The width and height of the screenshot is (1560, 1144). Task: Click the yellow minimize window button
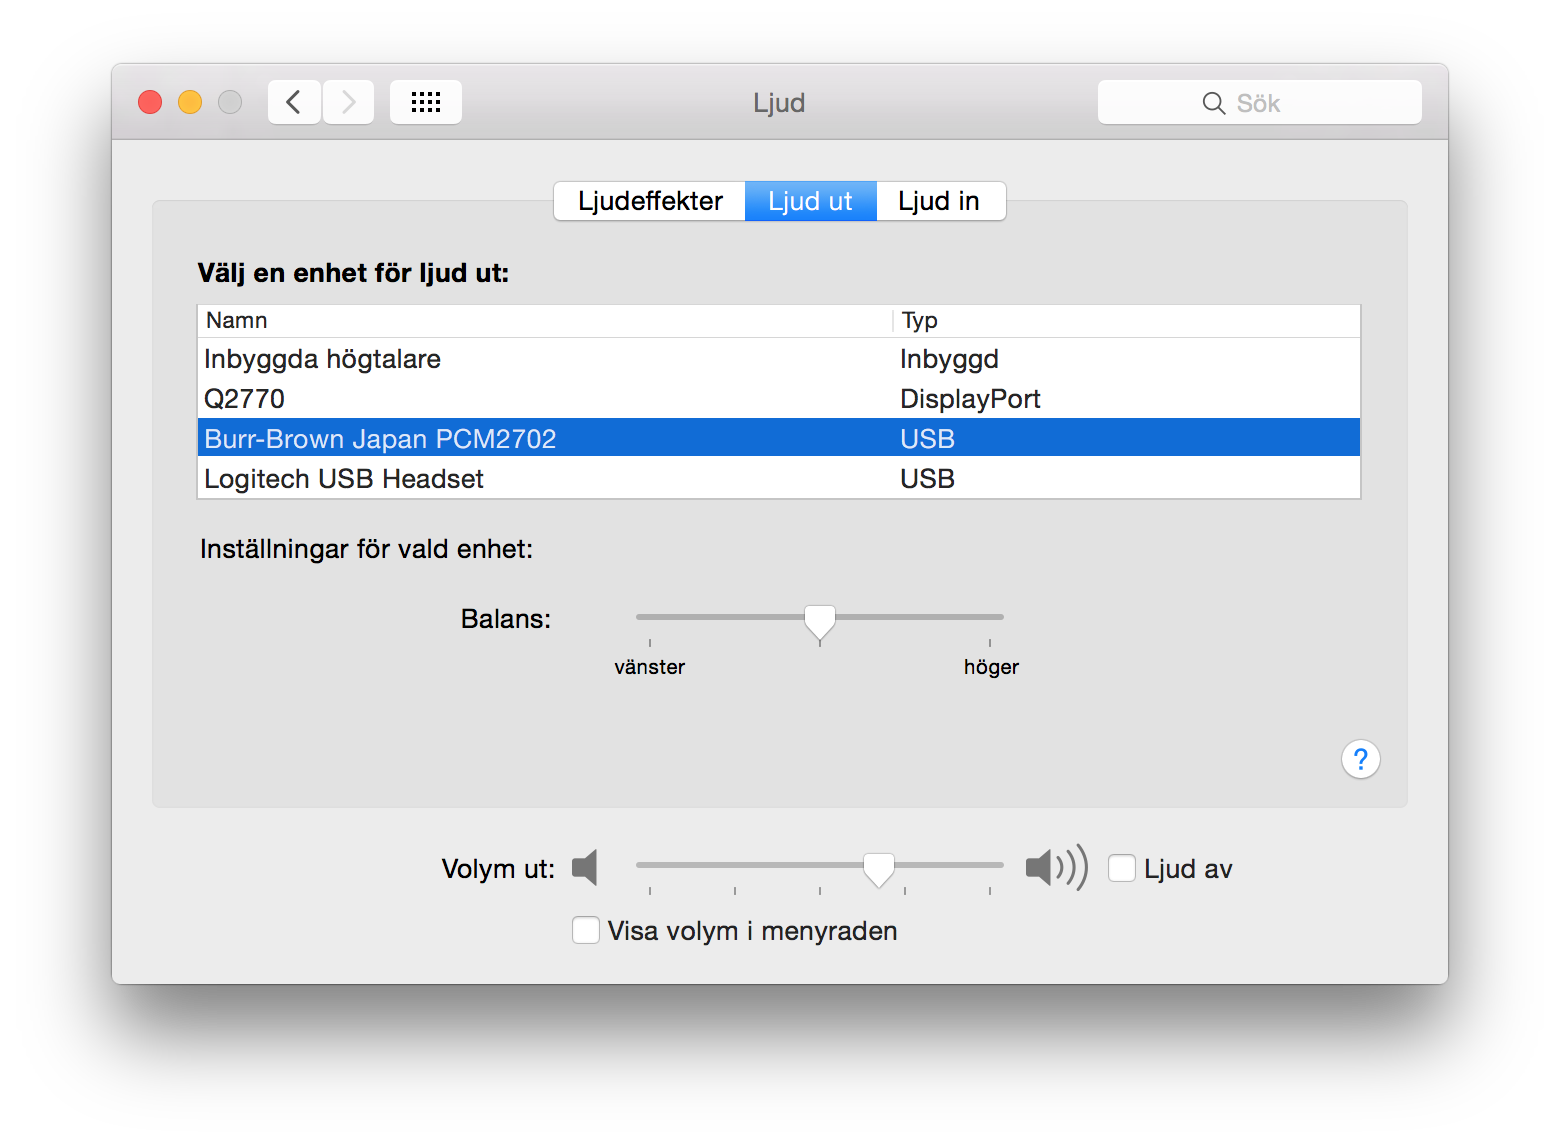pyautogui.click(x=190, y=102)
